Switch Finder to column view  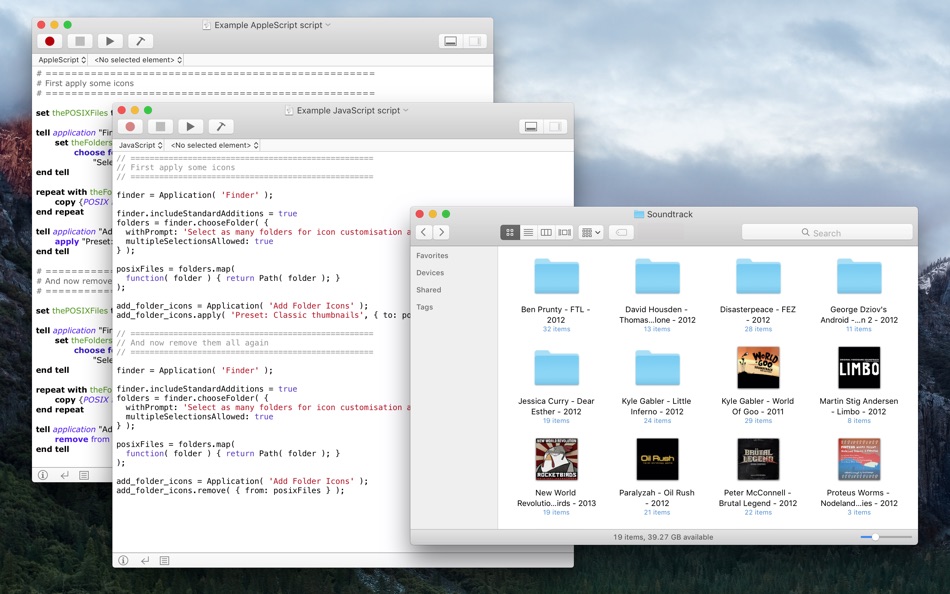(546, 232)
